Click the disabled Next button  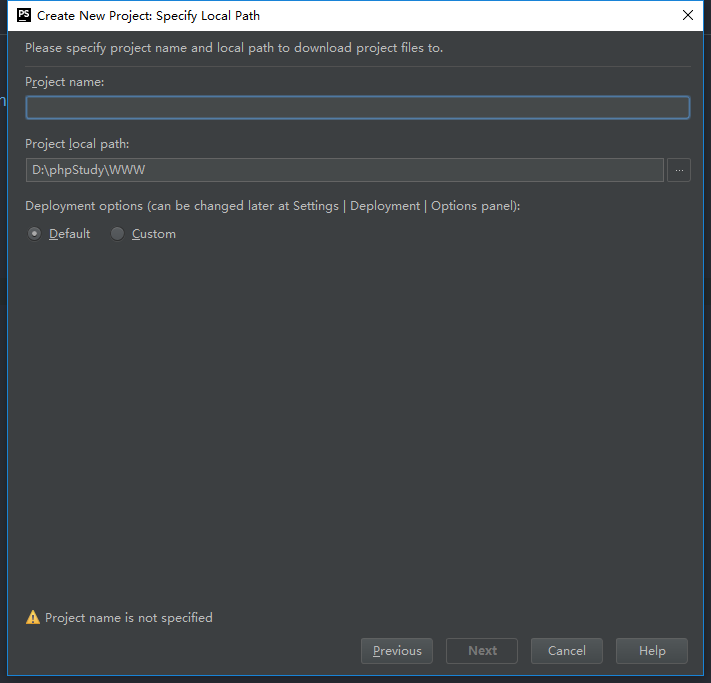(x=482, y=651)
